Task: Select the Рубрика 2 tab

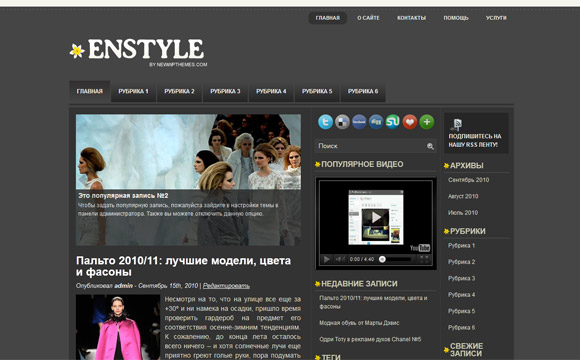Action: pyautogui.click(x=179, y=91)
